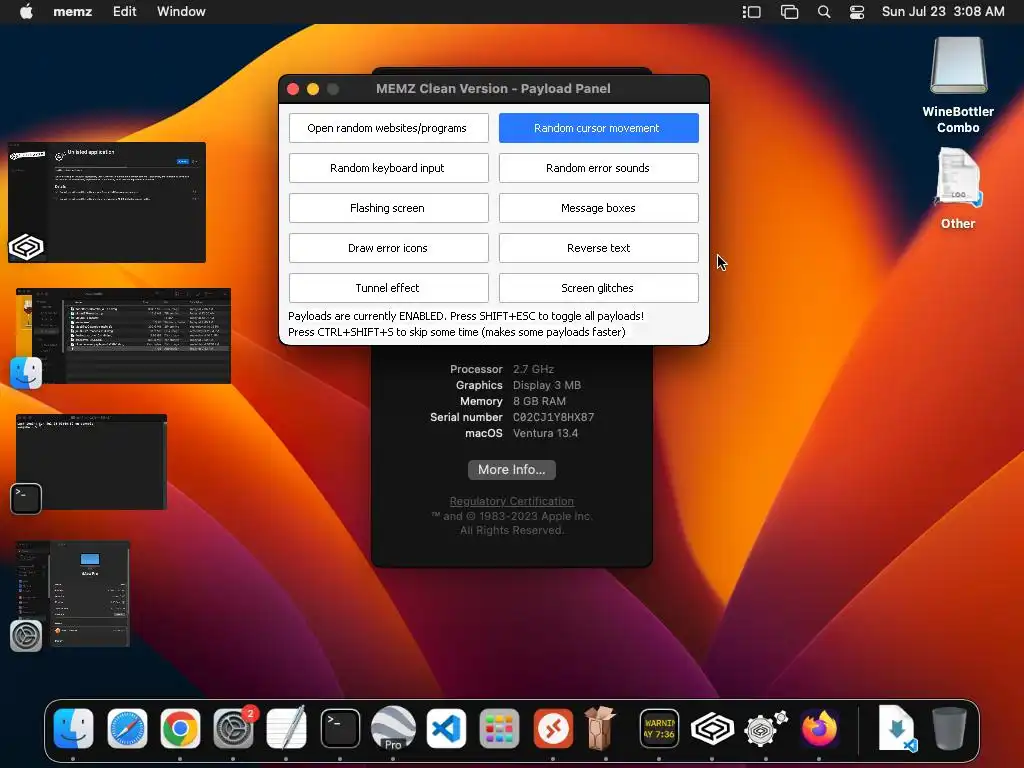Switch to the Terminal Stage Manager thumbnail
The height and width of the screenshot is (768, 1024).
tap(91, 461)
